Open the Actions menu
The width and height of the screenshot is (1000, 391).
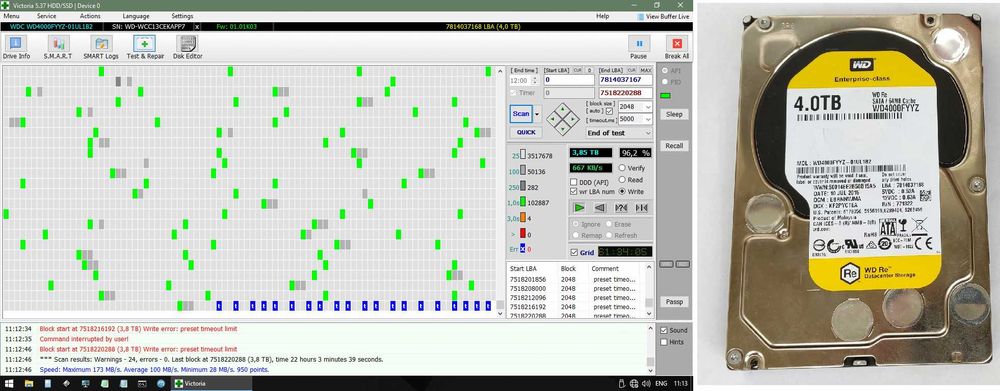pyautogui.click(x=90, y=16)
